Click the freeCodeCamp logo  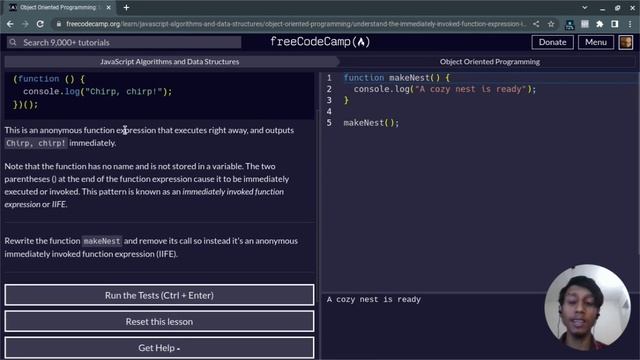pyautogui.click(x=320, y=42)
